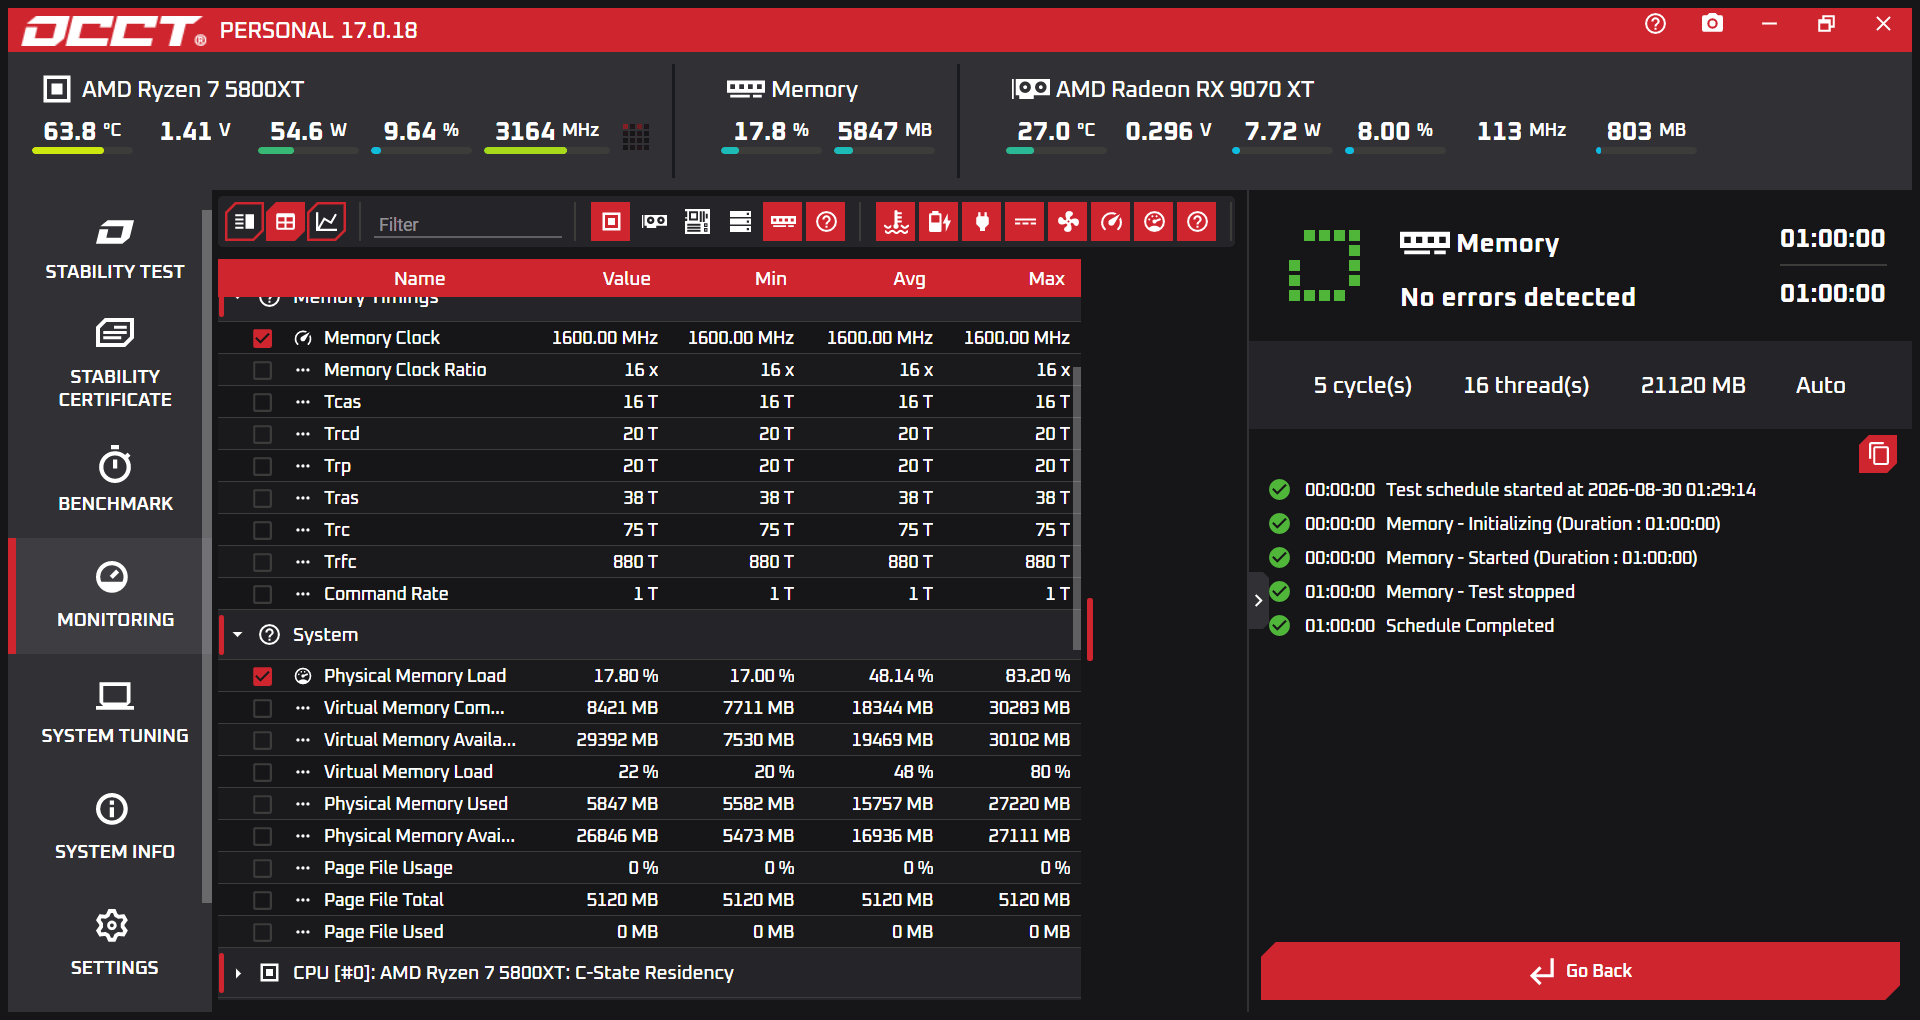Open the System Tuning section

[114, 712]
